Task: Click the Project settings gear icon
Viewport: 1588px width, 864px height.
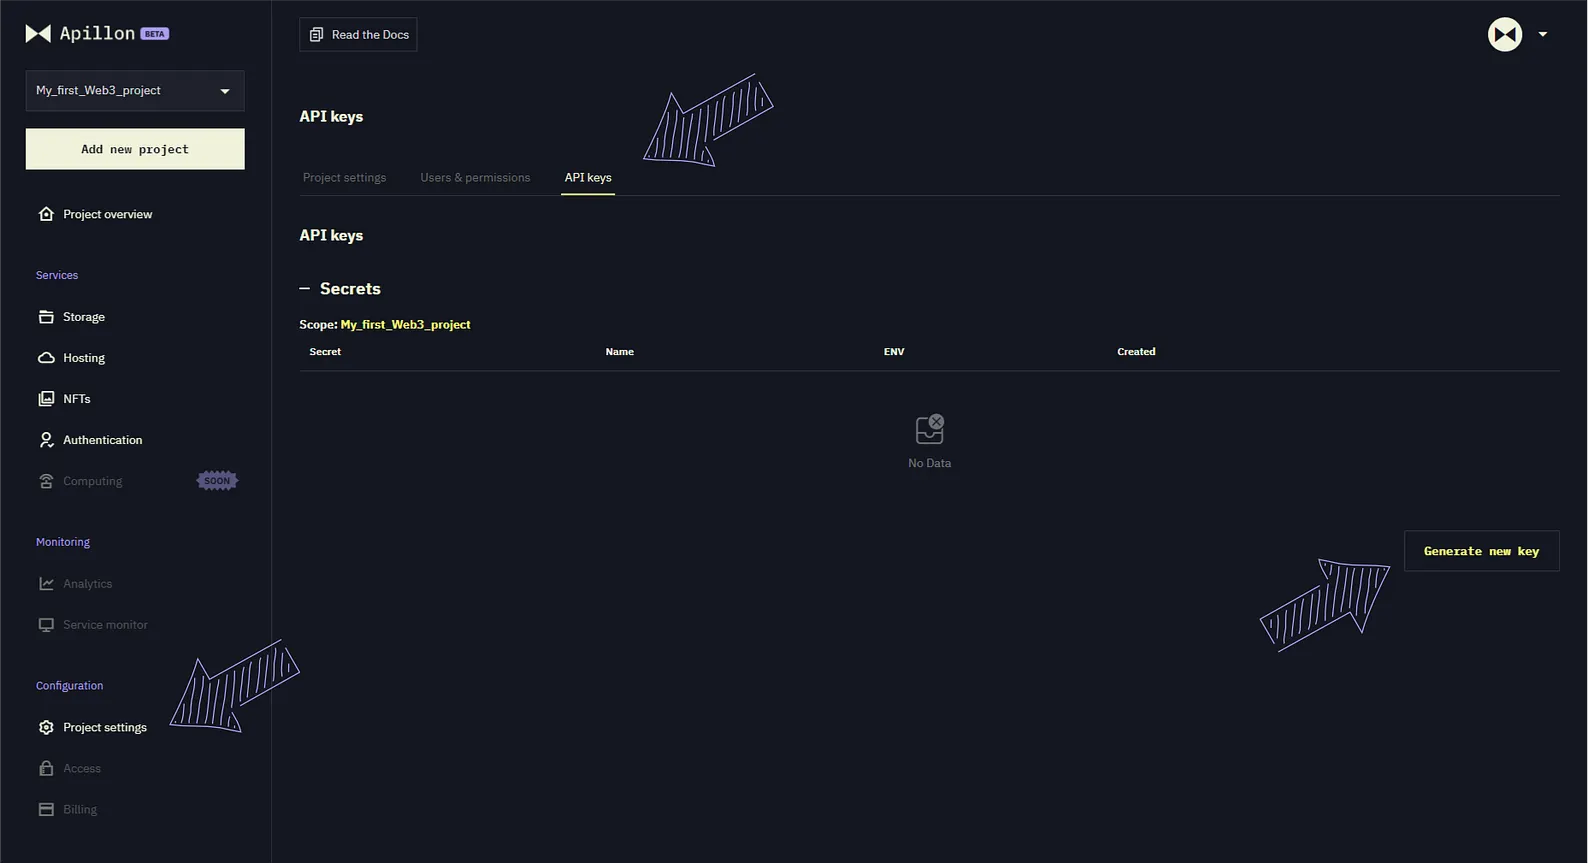Action: [46, 728]
